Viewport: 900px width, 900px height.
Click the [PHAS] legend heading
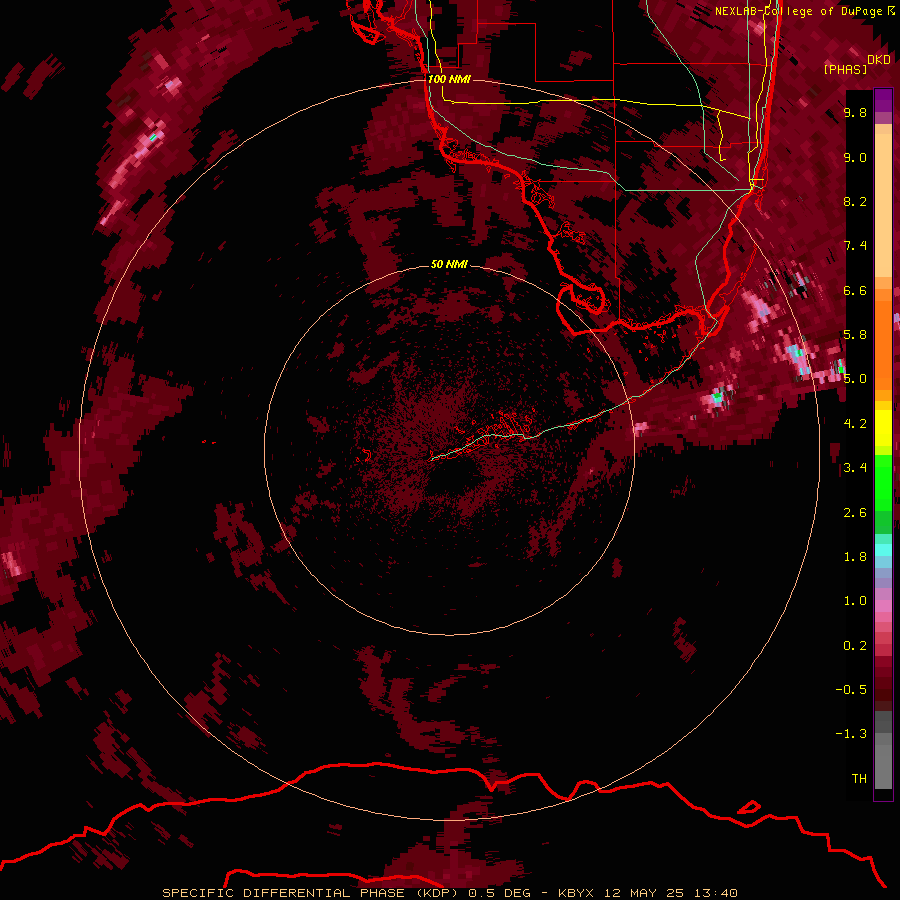coord(845,69)
